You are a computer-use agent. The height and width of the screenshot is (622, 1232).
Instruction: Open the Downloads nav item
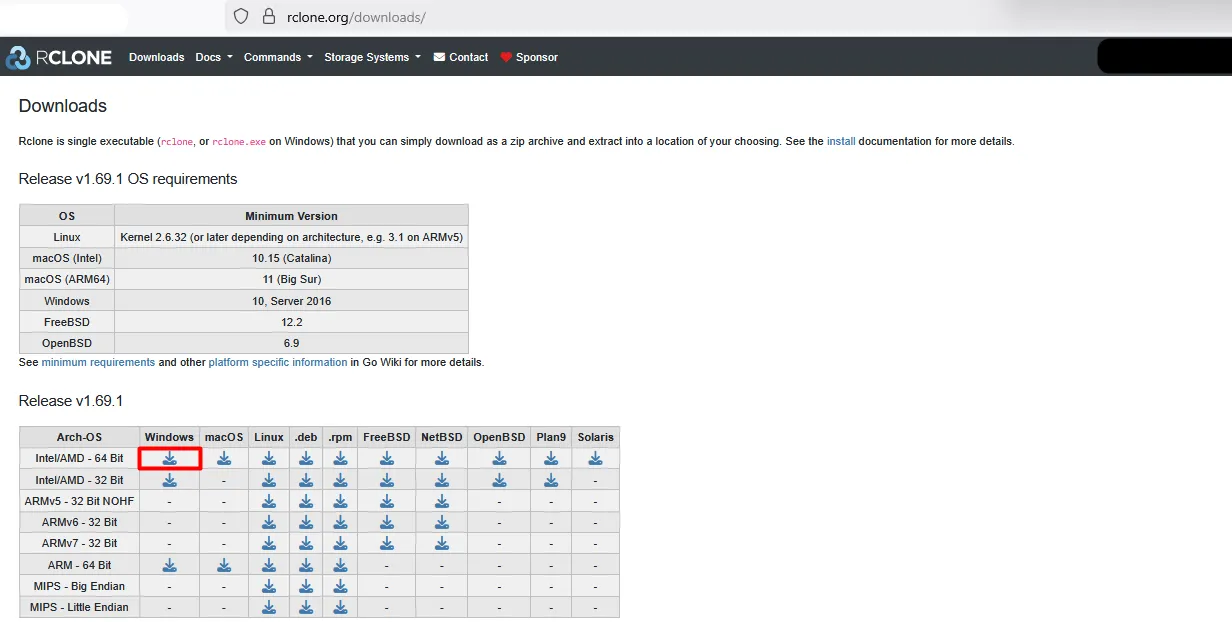pyautogui.click(x=157, y=57)
